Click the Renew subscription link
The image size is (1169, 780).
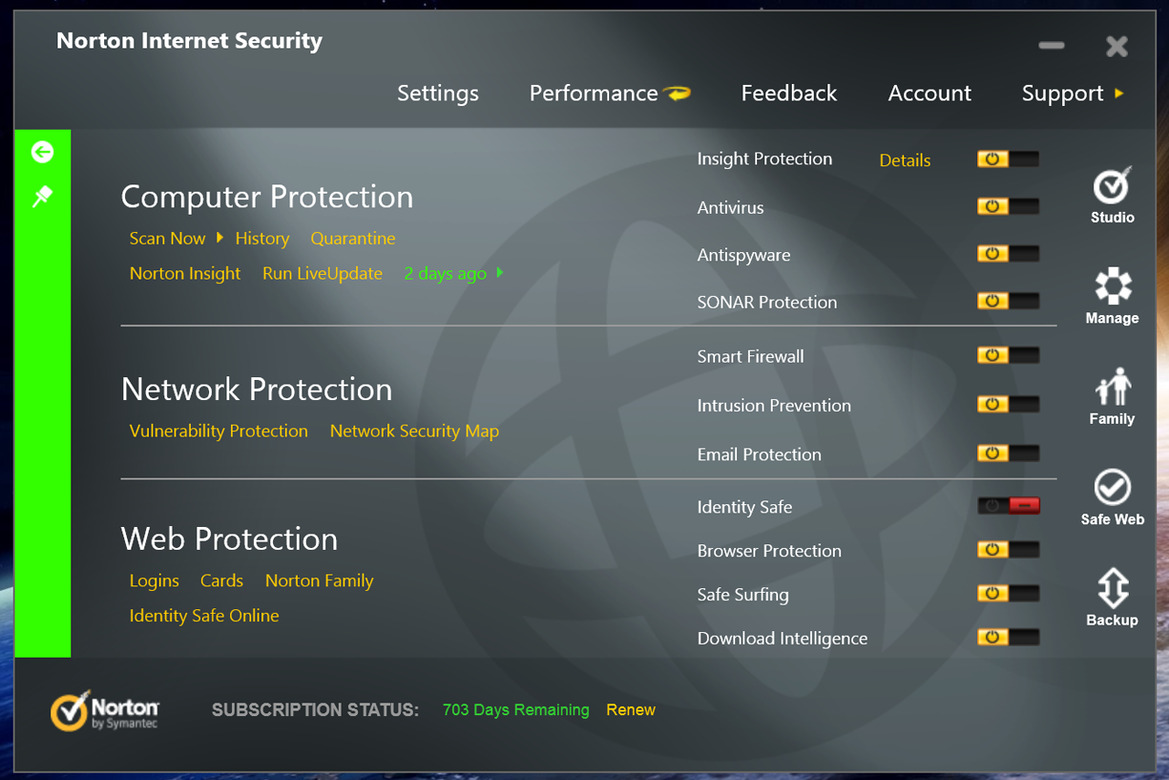[631, 710]
